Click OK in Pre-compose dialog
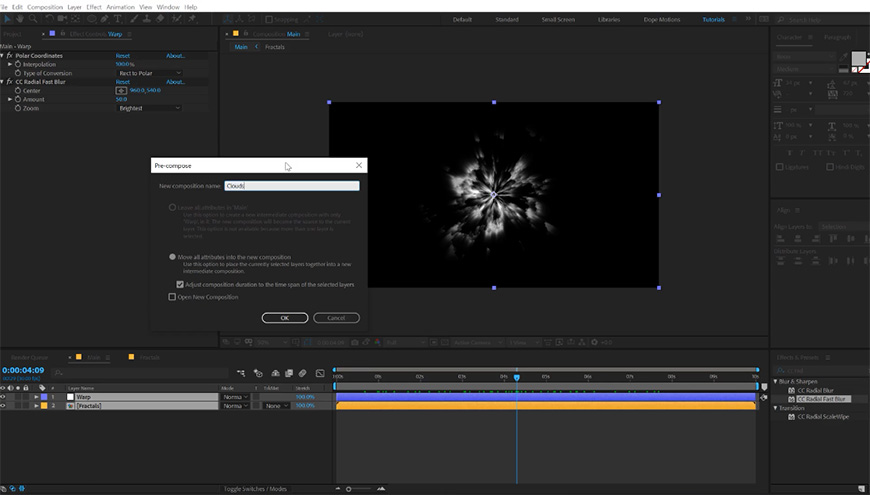 pyautogui.click(x=284, y=318)
